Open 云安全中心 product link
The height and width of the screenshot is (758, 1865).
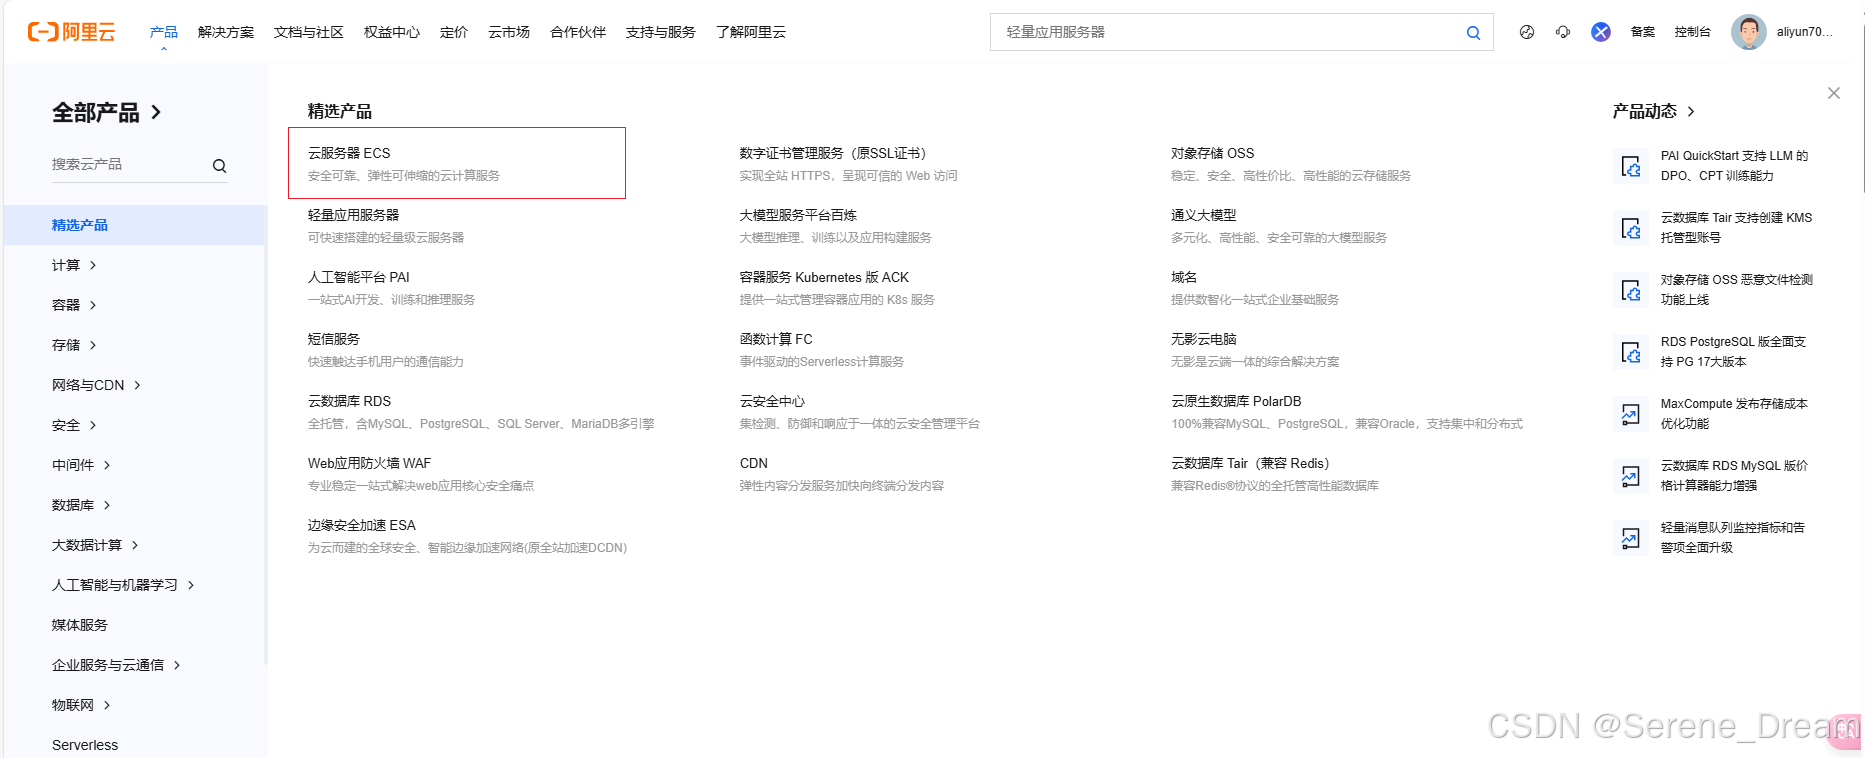(x=772, y=401)
